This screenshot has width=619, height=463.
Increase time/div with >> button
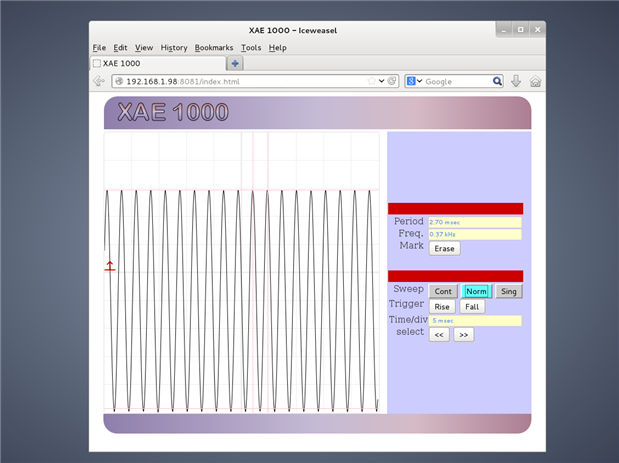[x=463, y=335]
